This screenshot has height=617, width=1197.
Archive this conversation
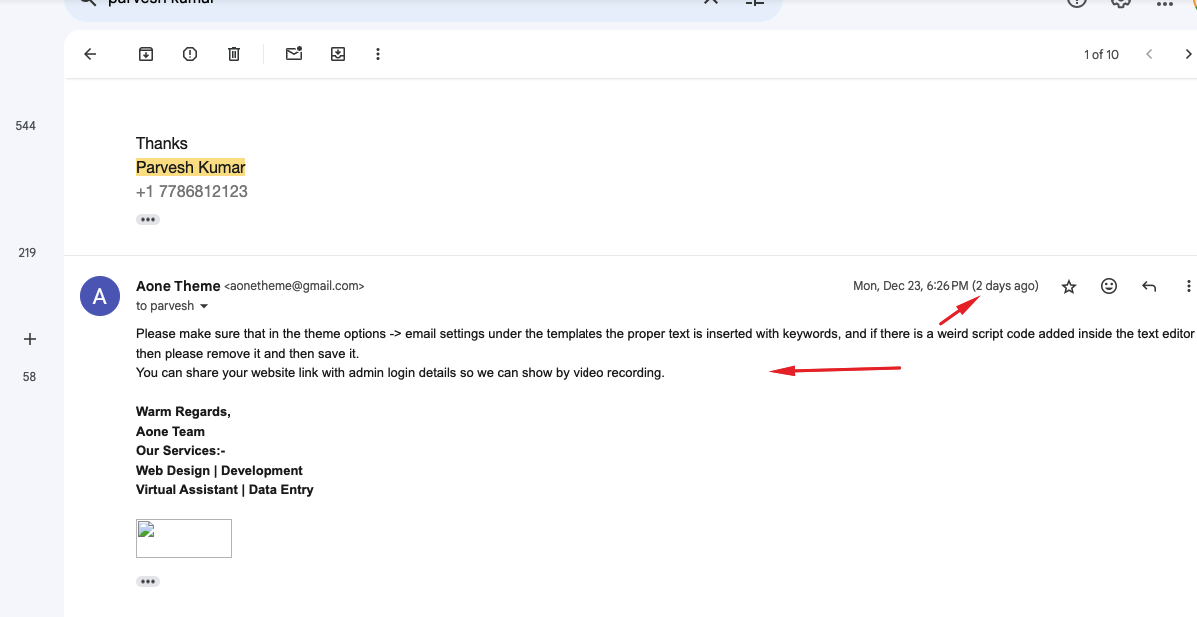pos(146,54)
